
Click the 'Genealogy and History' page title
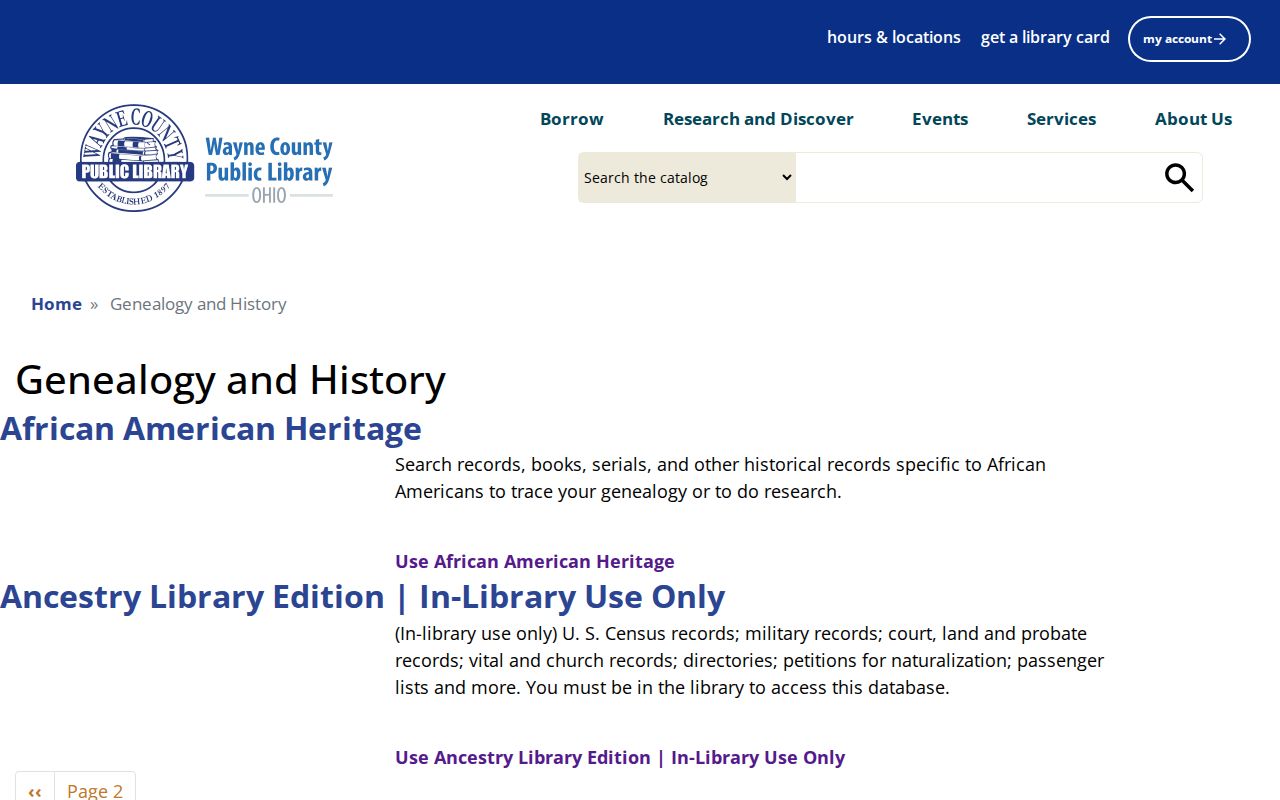(231, 380)
